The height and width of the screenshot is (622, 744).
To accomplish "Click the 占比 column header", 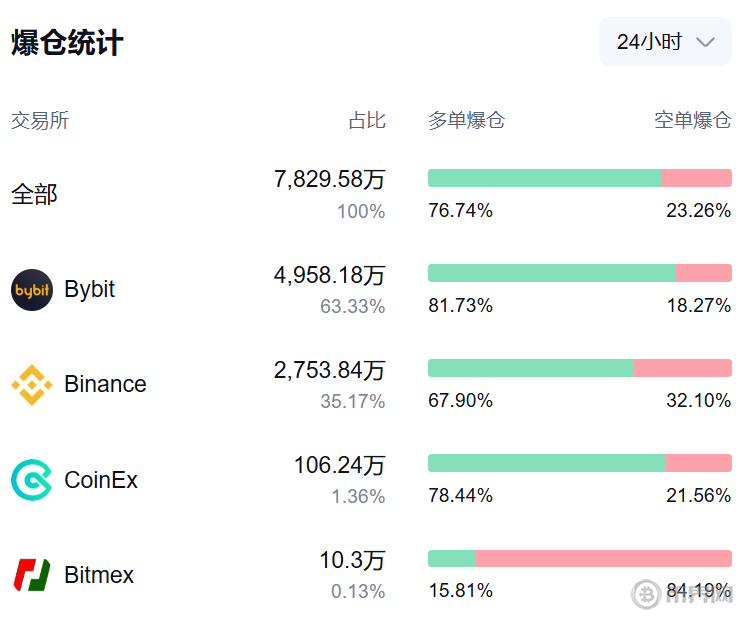I will pos(366,121).
